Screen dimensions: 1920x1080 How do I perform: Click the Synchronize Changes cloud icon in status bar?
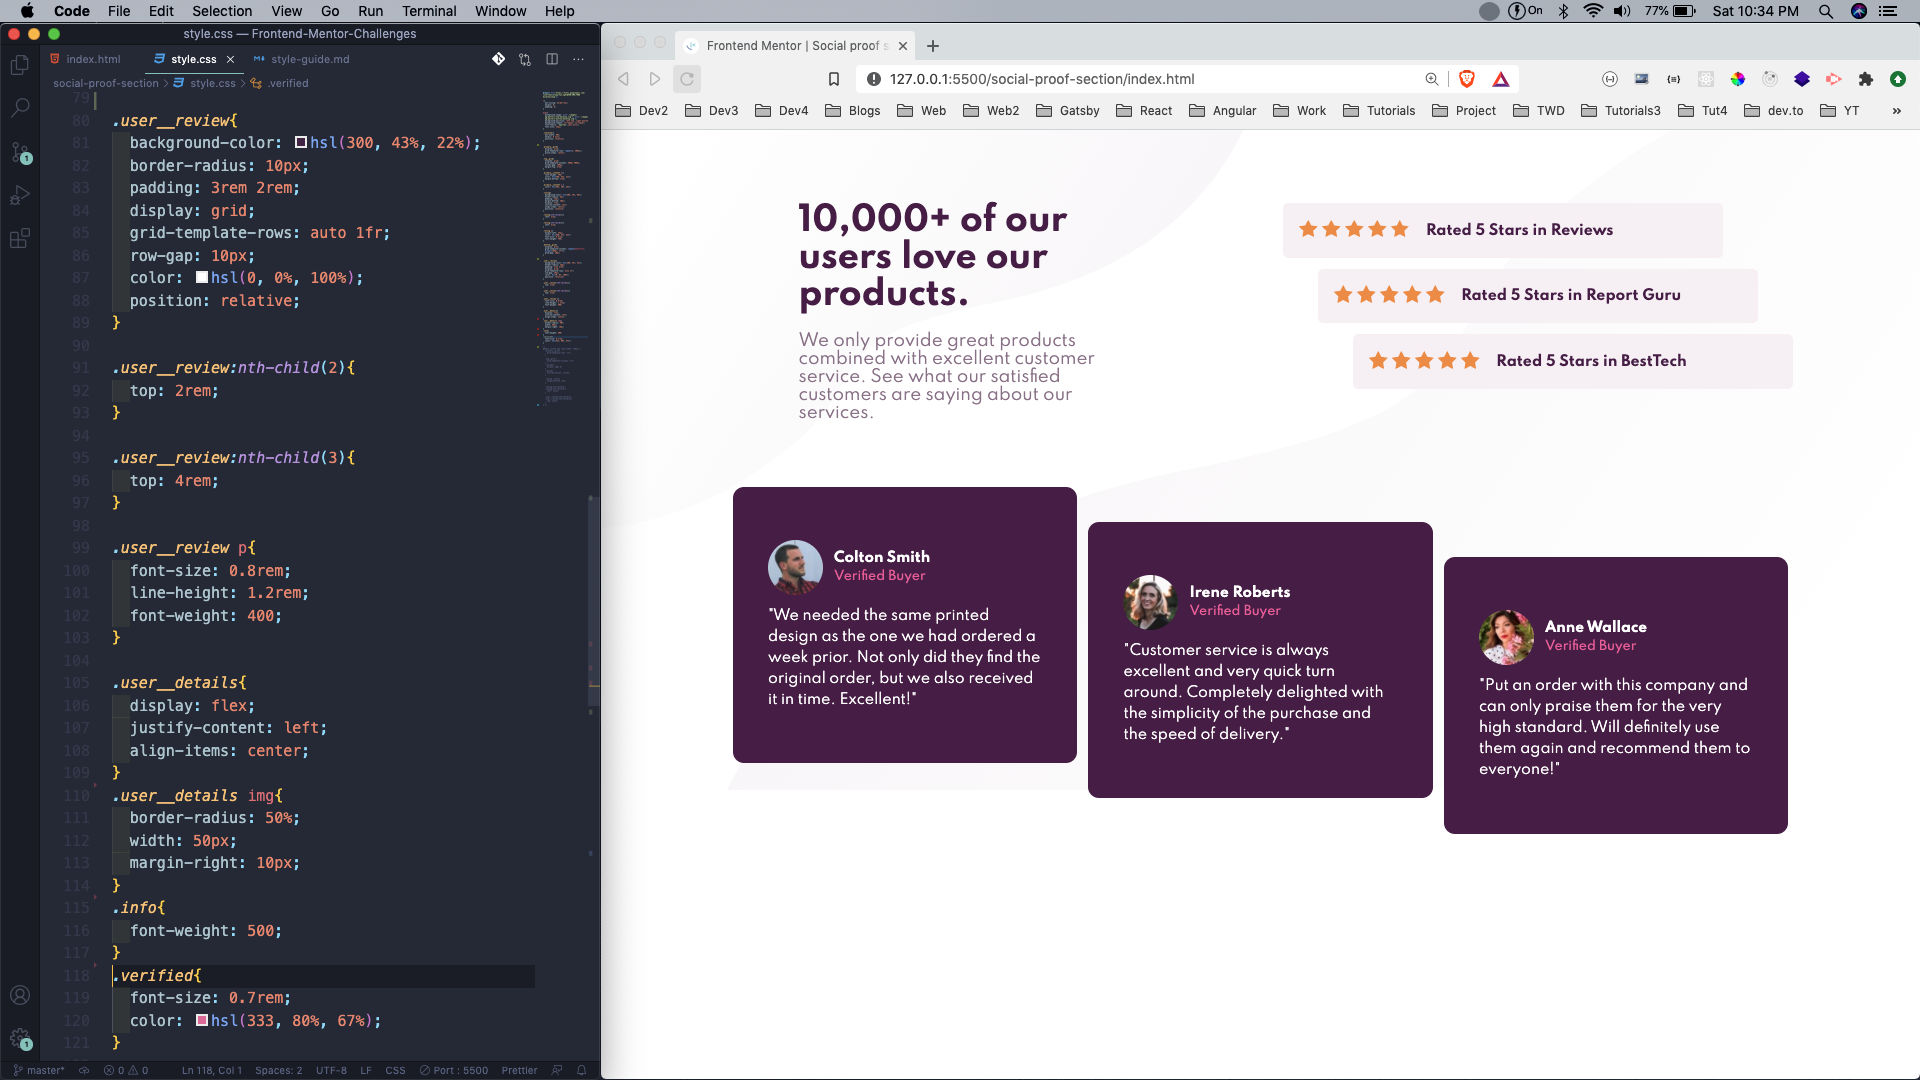(85, 1070)
